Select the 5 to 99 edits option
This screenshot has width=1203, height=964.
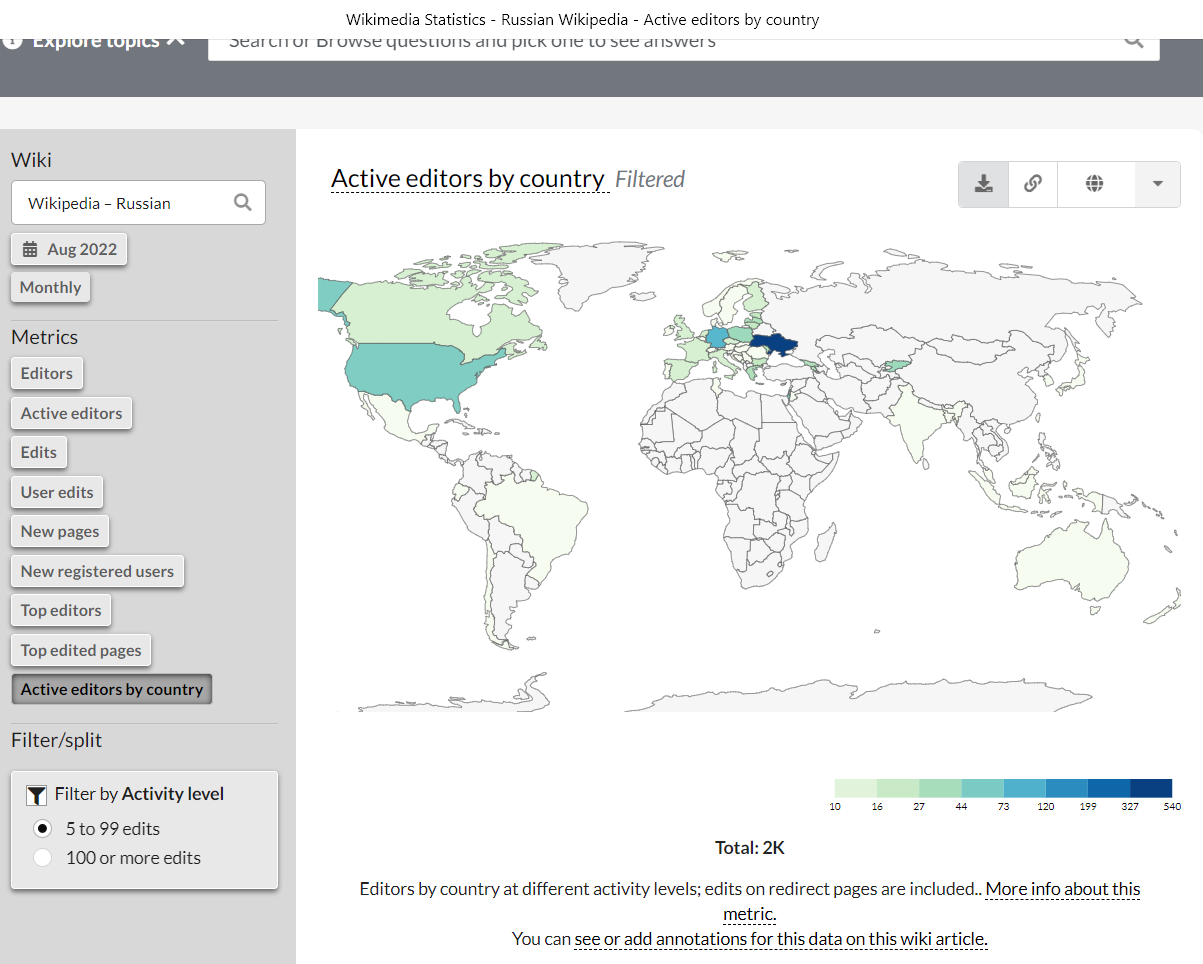click(x=43, y=828)
